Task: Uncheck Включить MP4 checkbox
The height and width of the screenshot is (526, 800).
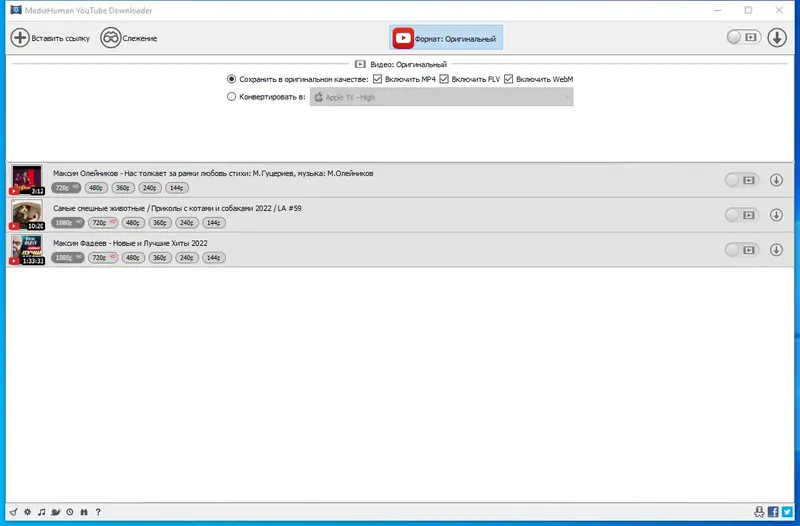Action: tap(378, 79)
